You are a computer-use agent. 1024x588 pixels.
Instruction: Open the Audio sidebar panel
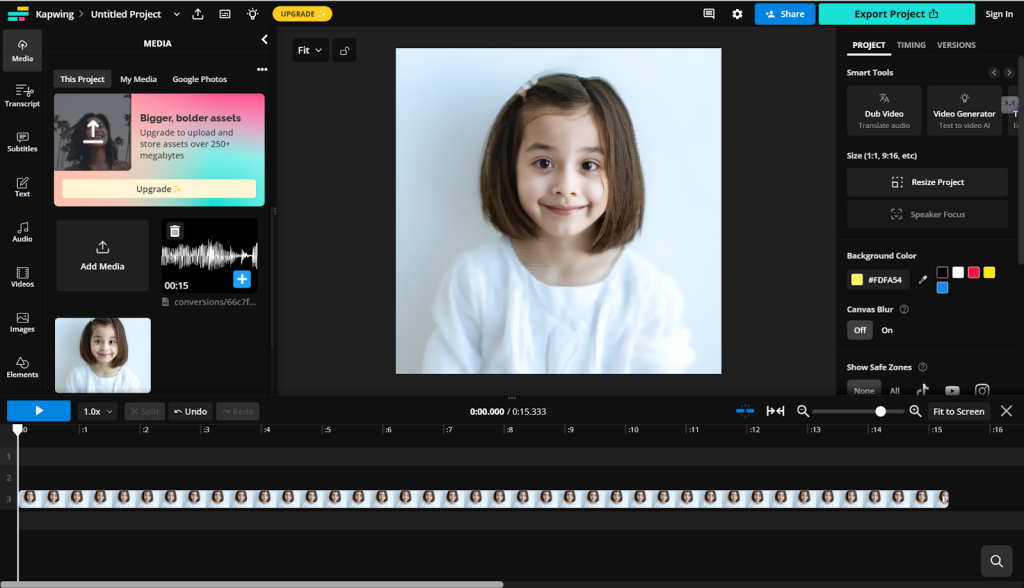tap(22, 232)
